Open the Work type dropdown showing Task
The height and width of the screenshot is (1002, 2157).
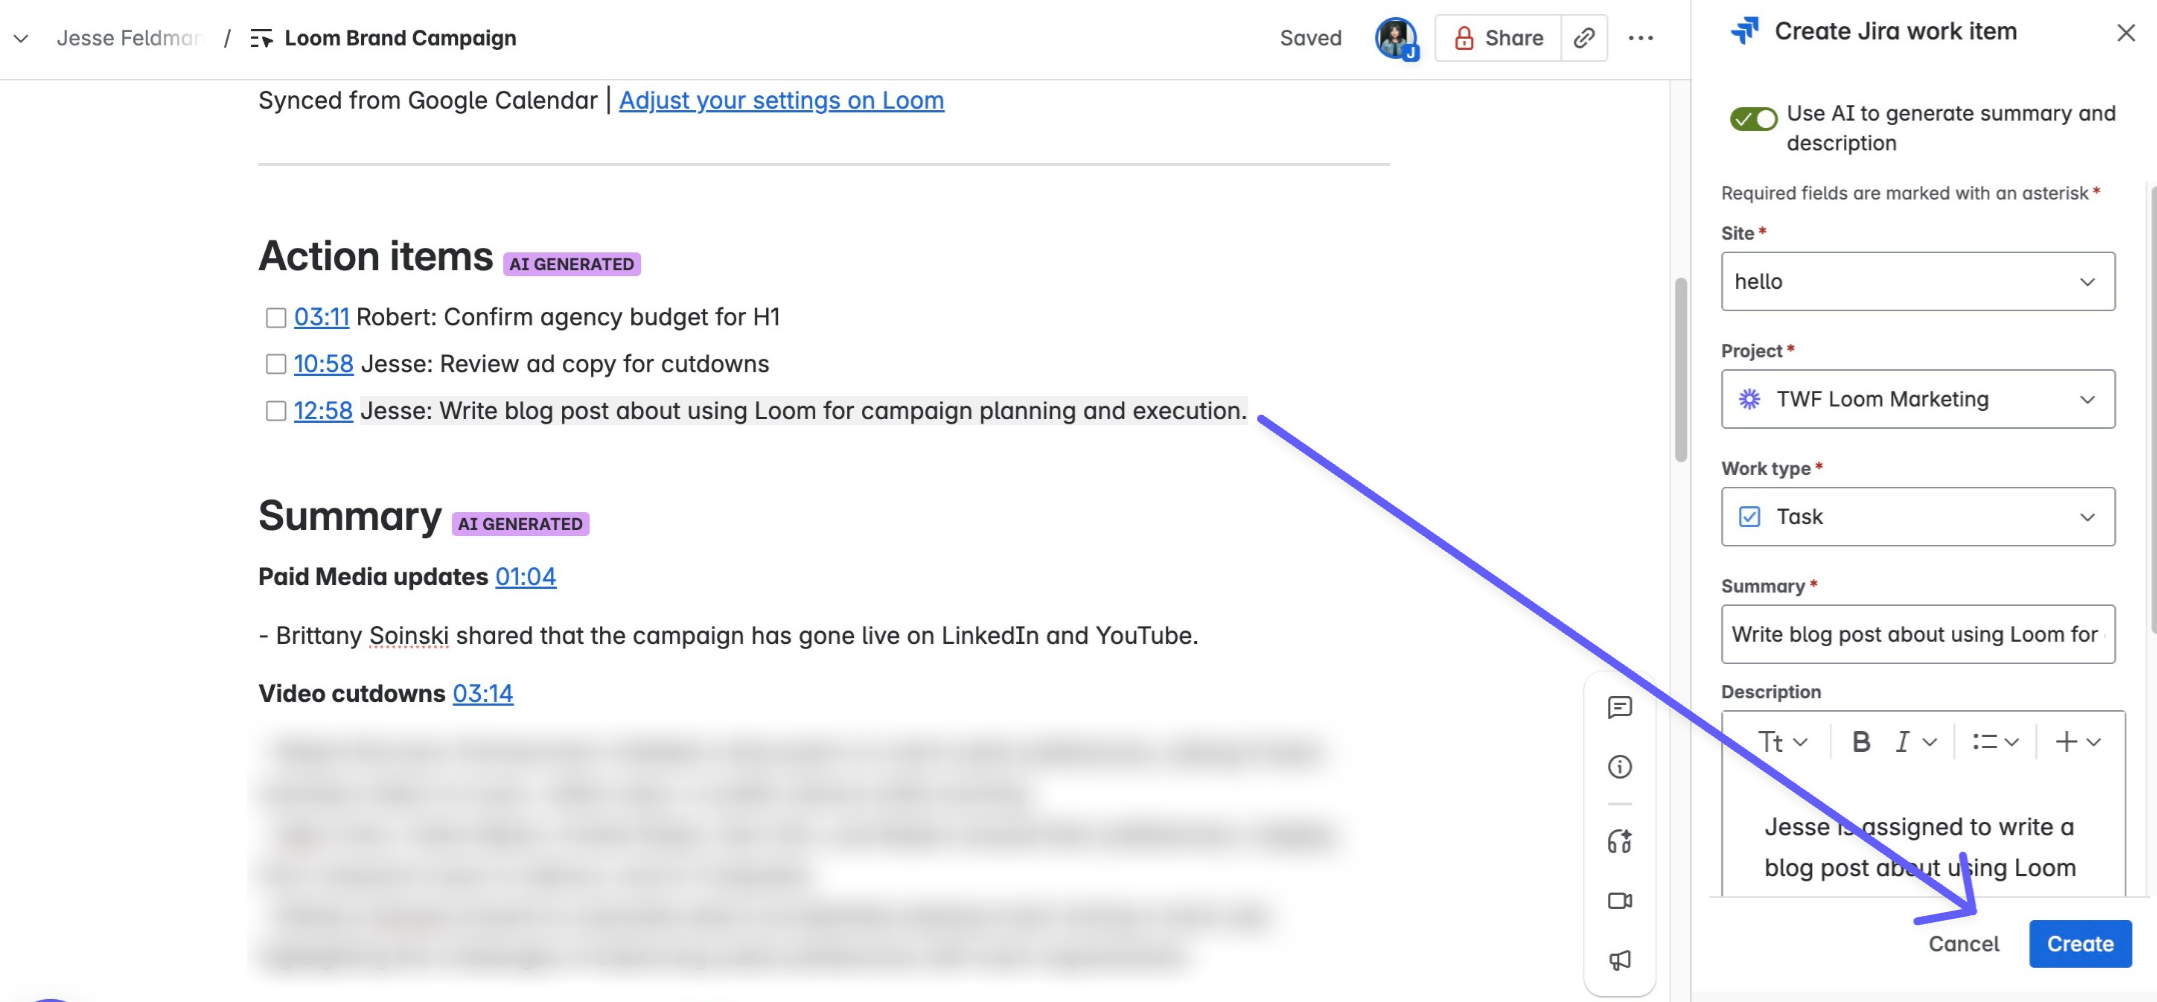click(1917, 517)
